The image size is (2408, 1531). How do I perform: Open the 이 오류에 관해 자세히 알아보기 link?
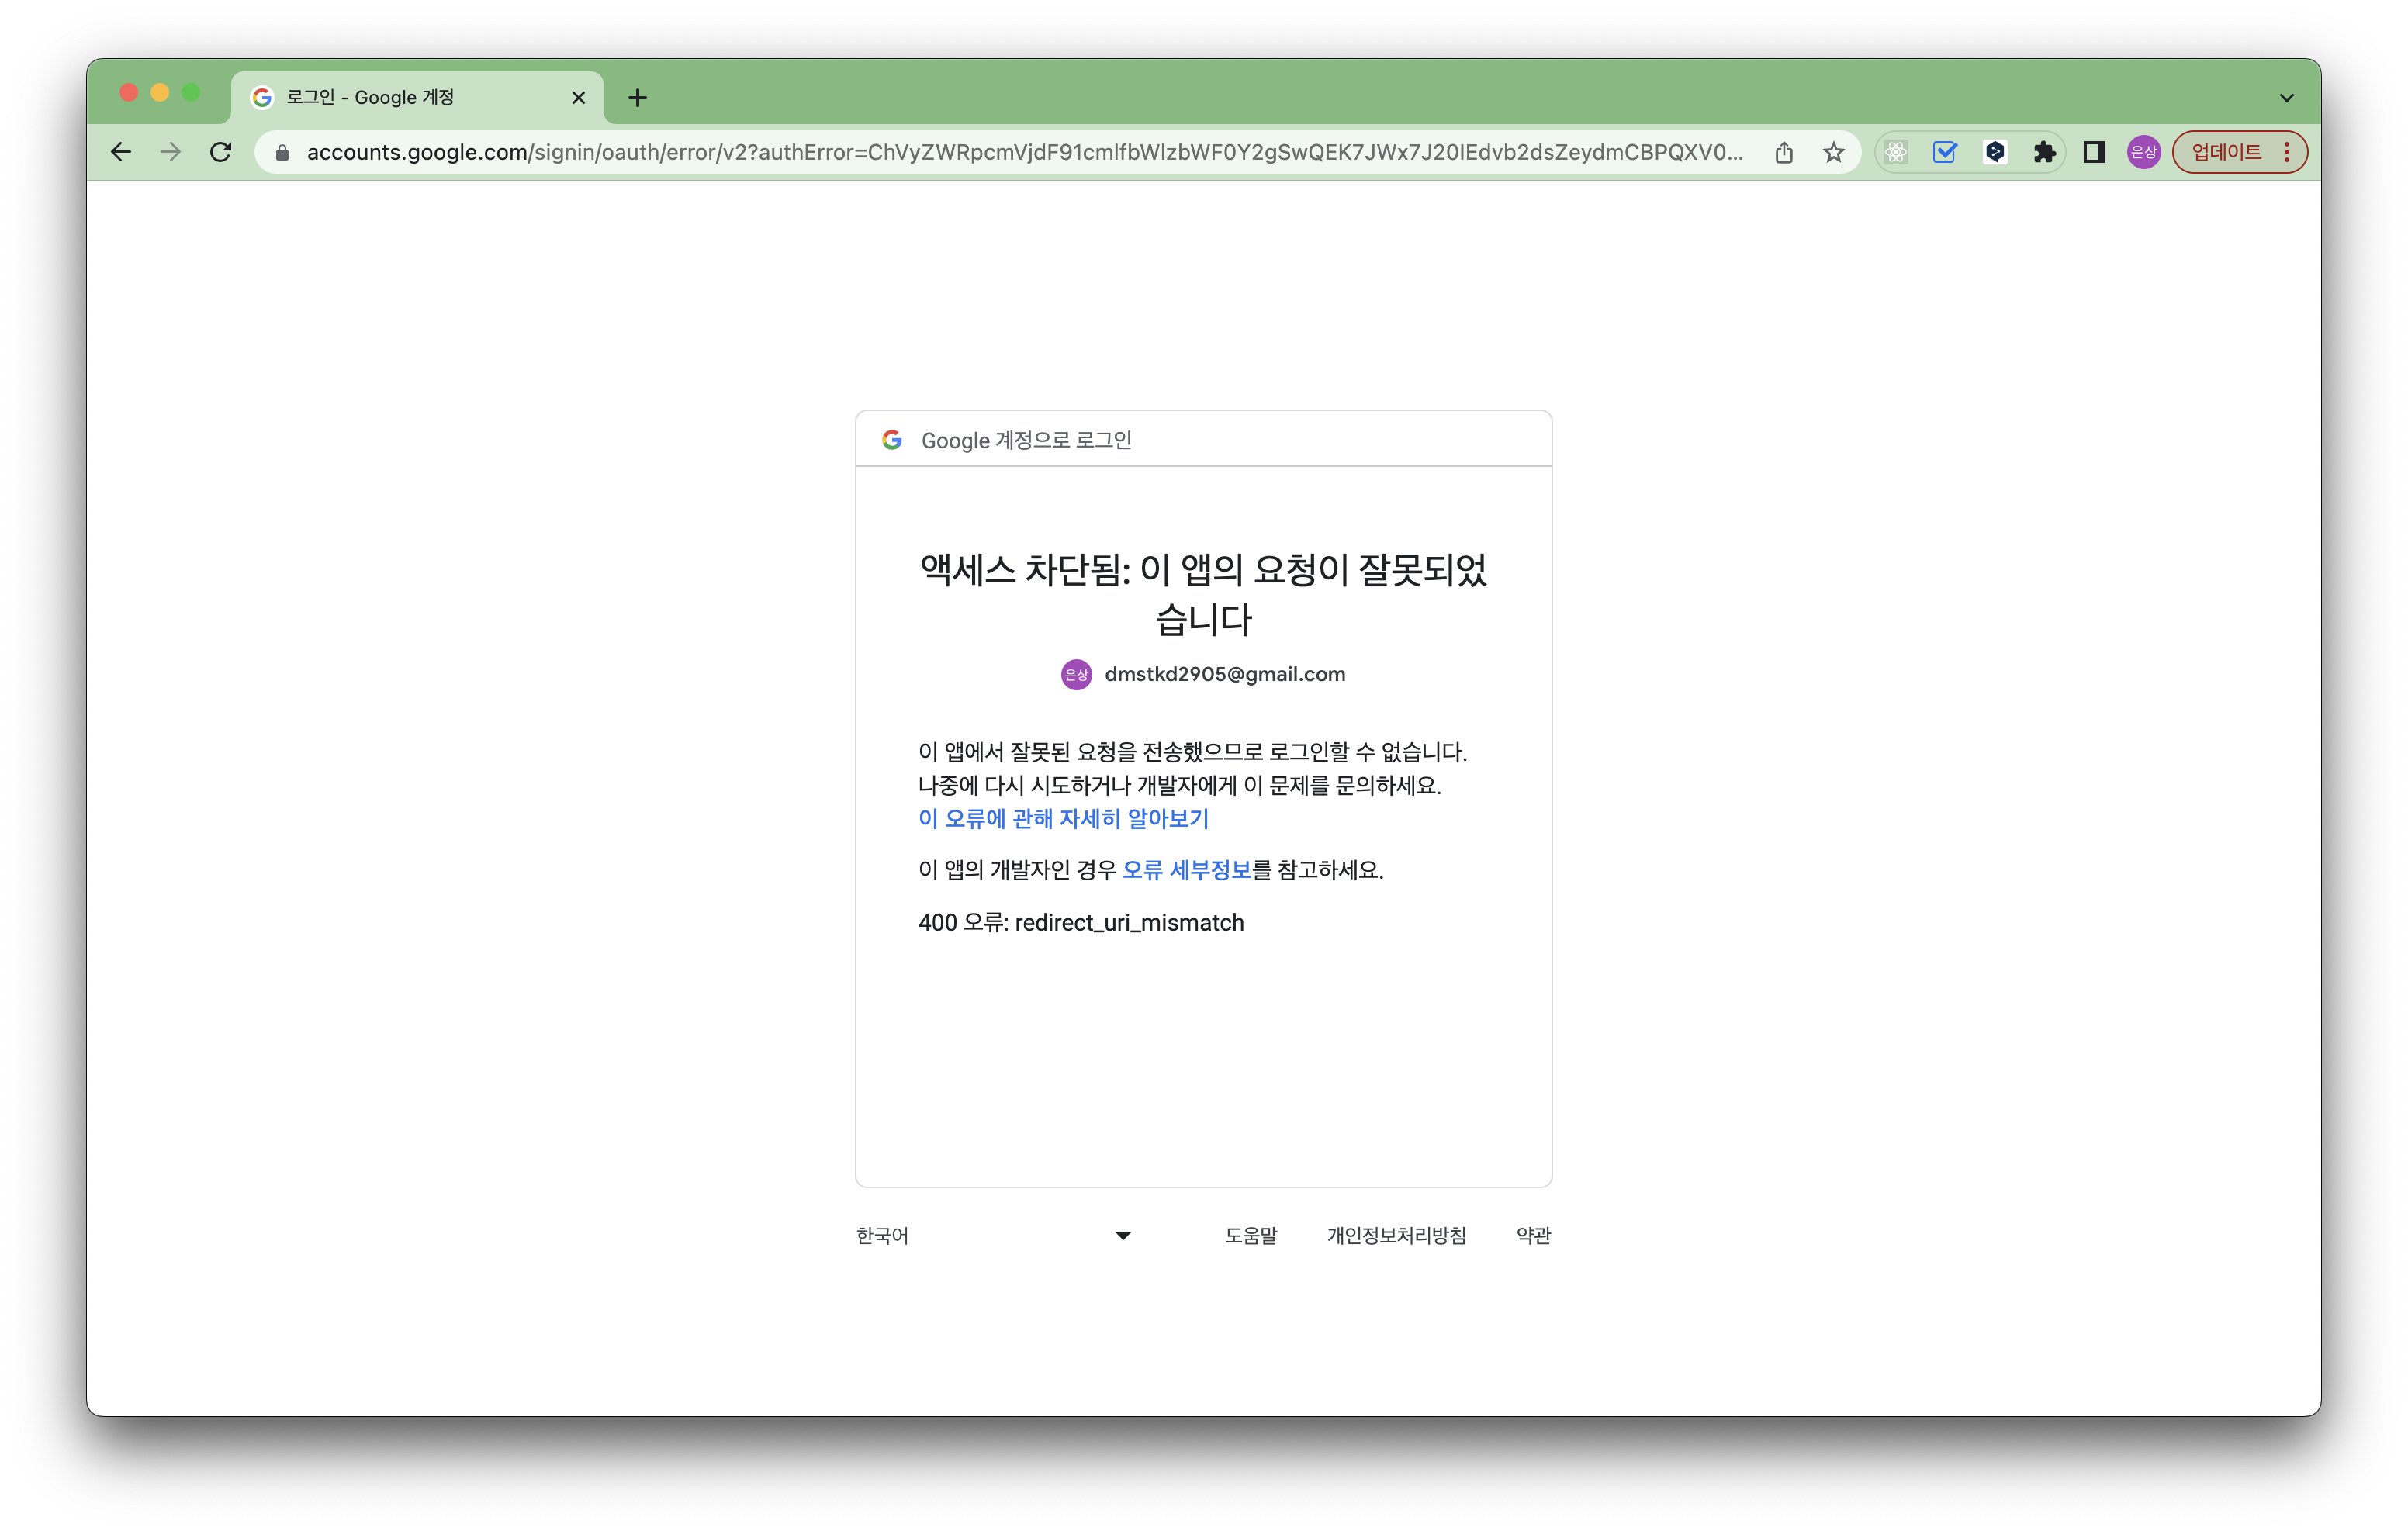point(1063,818)
